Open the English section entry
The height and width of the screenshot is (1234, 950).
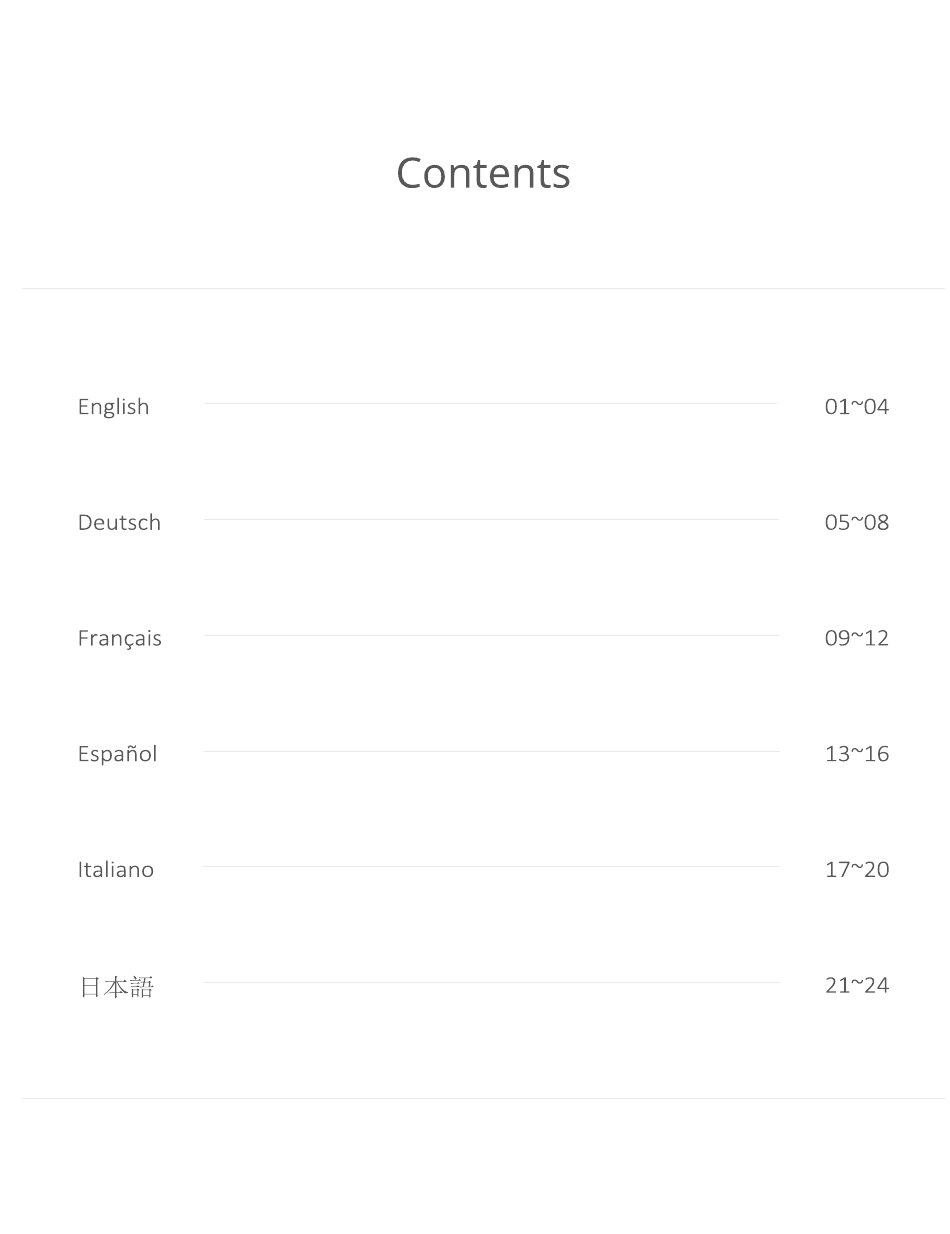tap(113, 407)
